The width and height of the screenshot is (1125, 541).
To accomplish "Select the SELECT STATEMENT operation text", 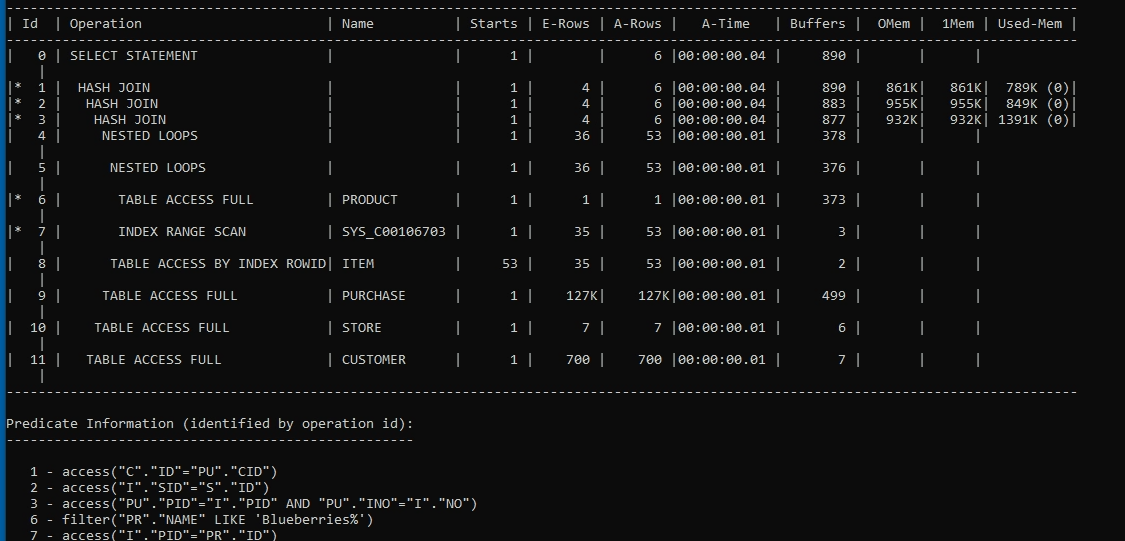I will (x=133, y=55).
